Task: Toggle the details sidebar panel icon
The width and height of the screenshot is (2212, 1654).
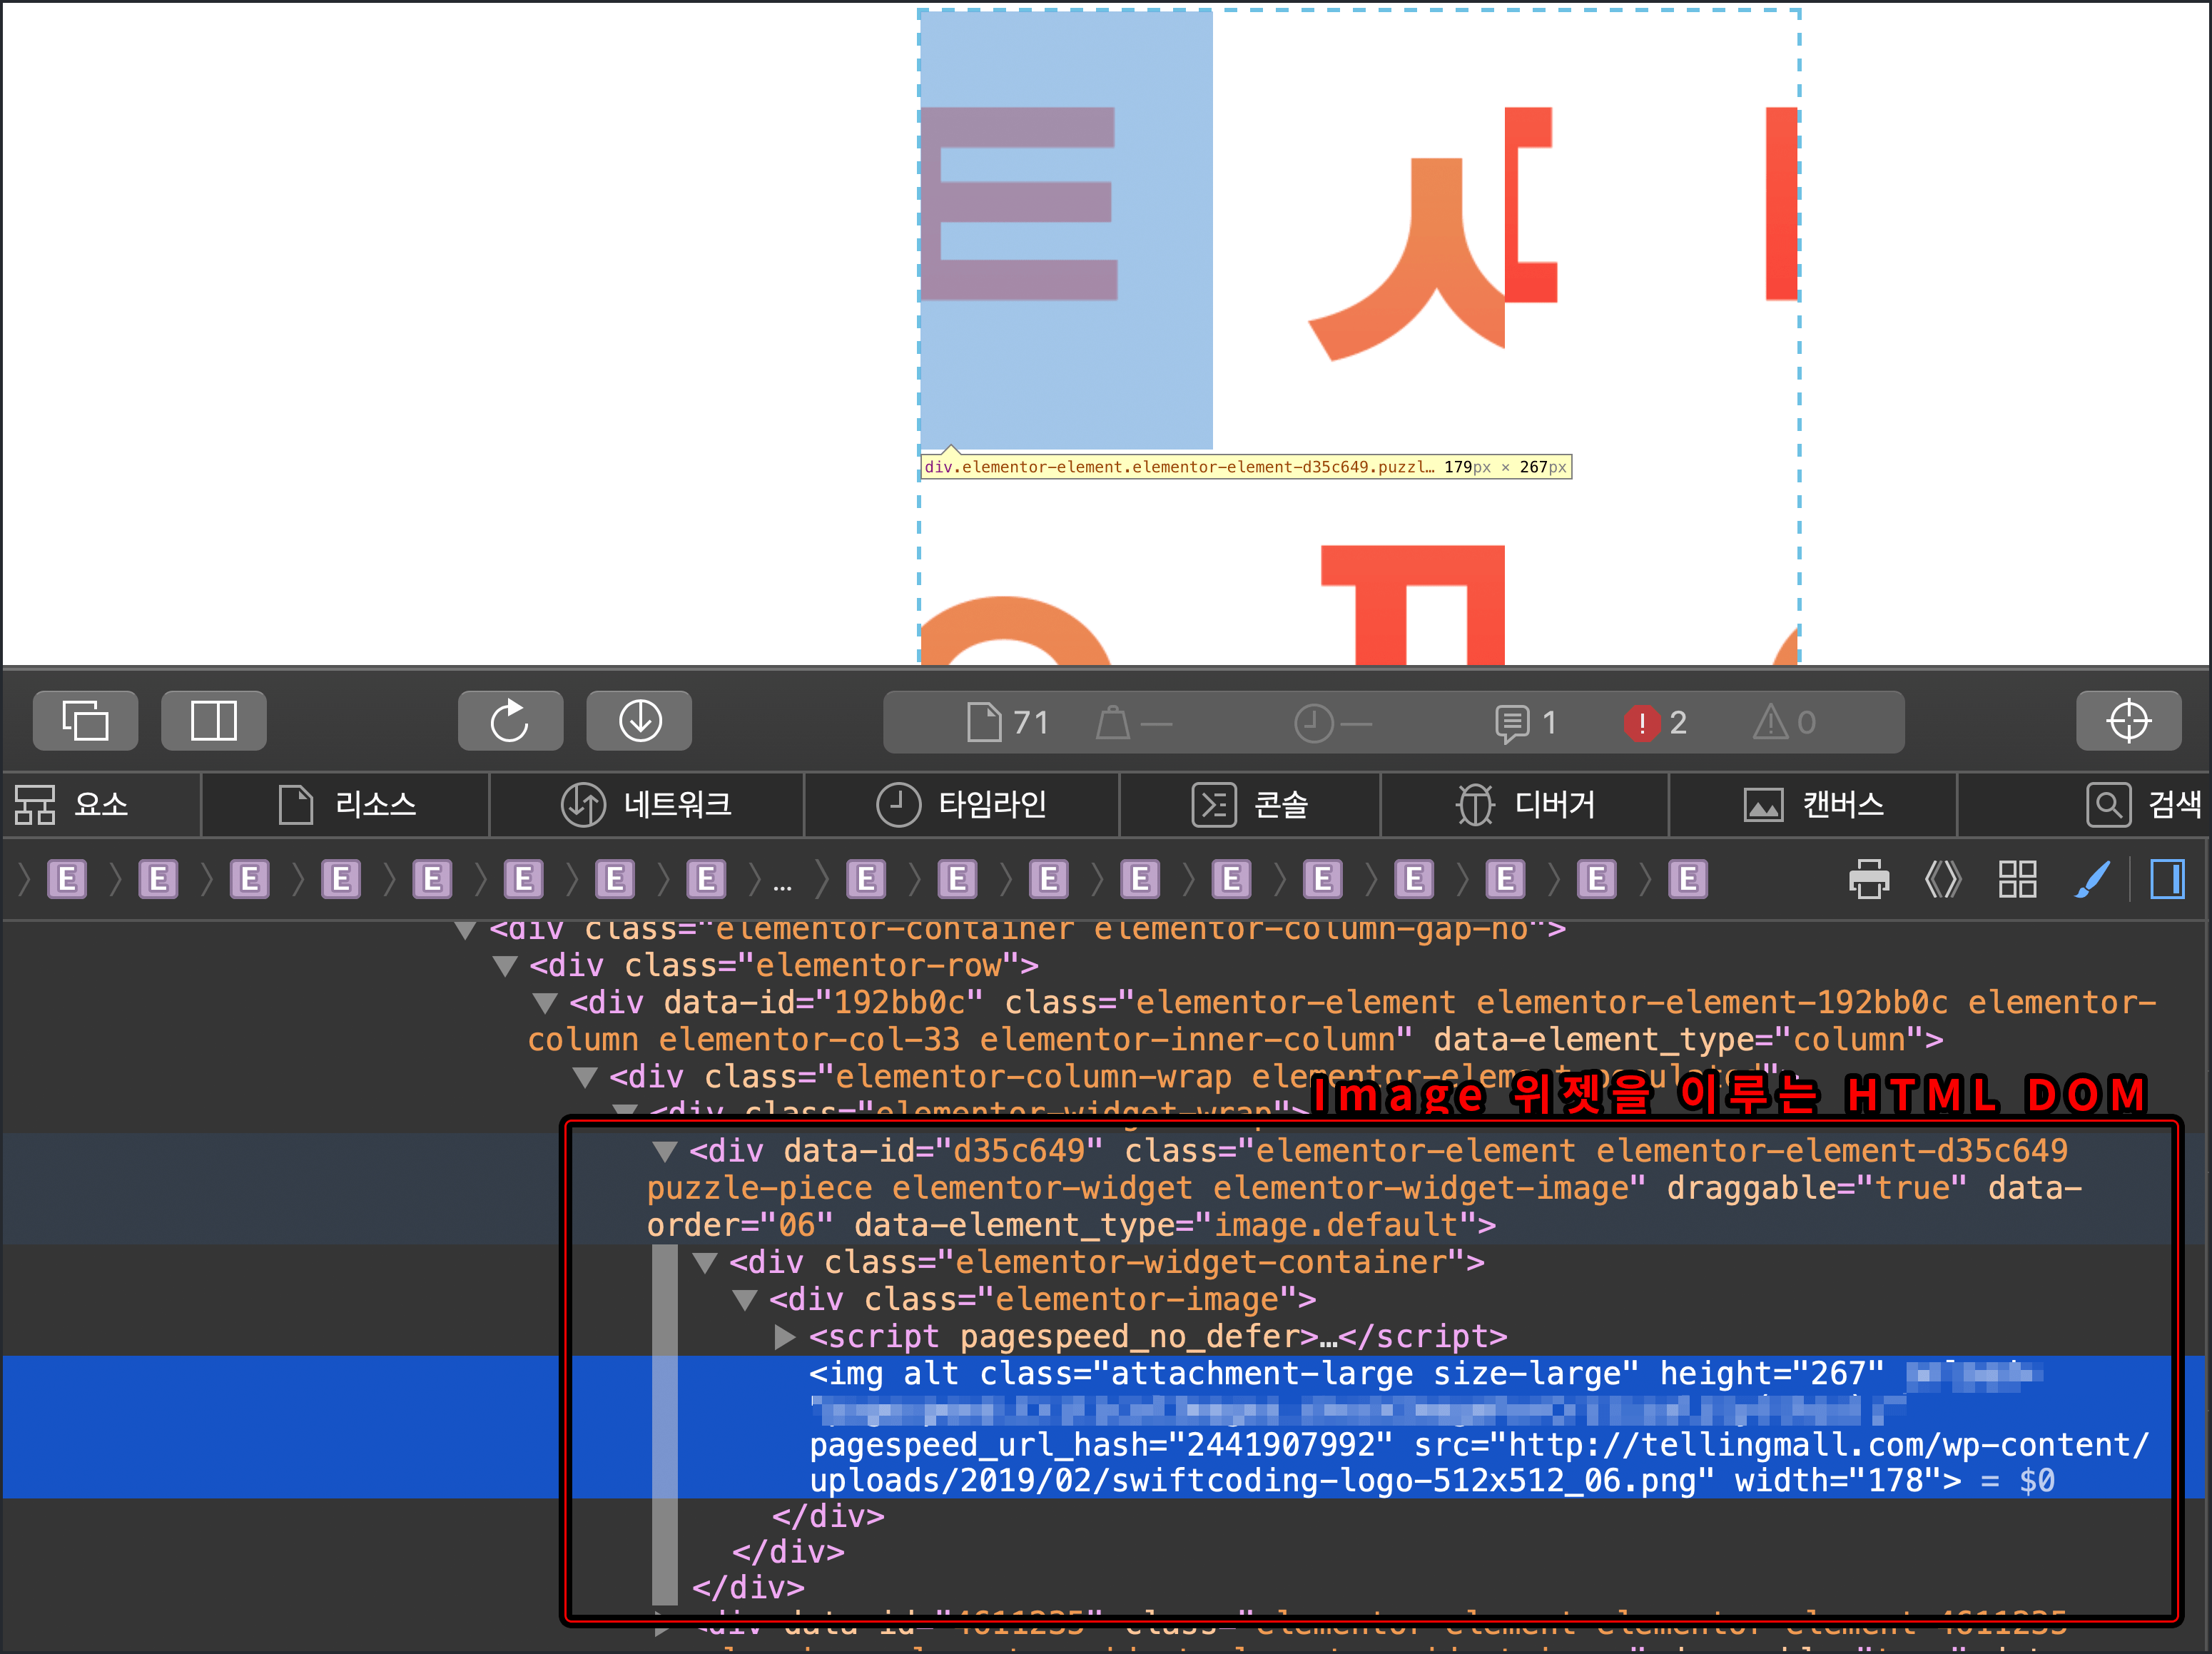Action: pyautogui.click(x=2167, y=880)
